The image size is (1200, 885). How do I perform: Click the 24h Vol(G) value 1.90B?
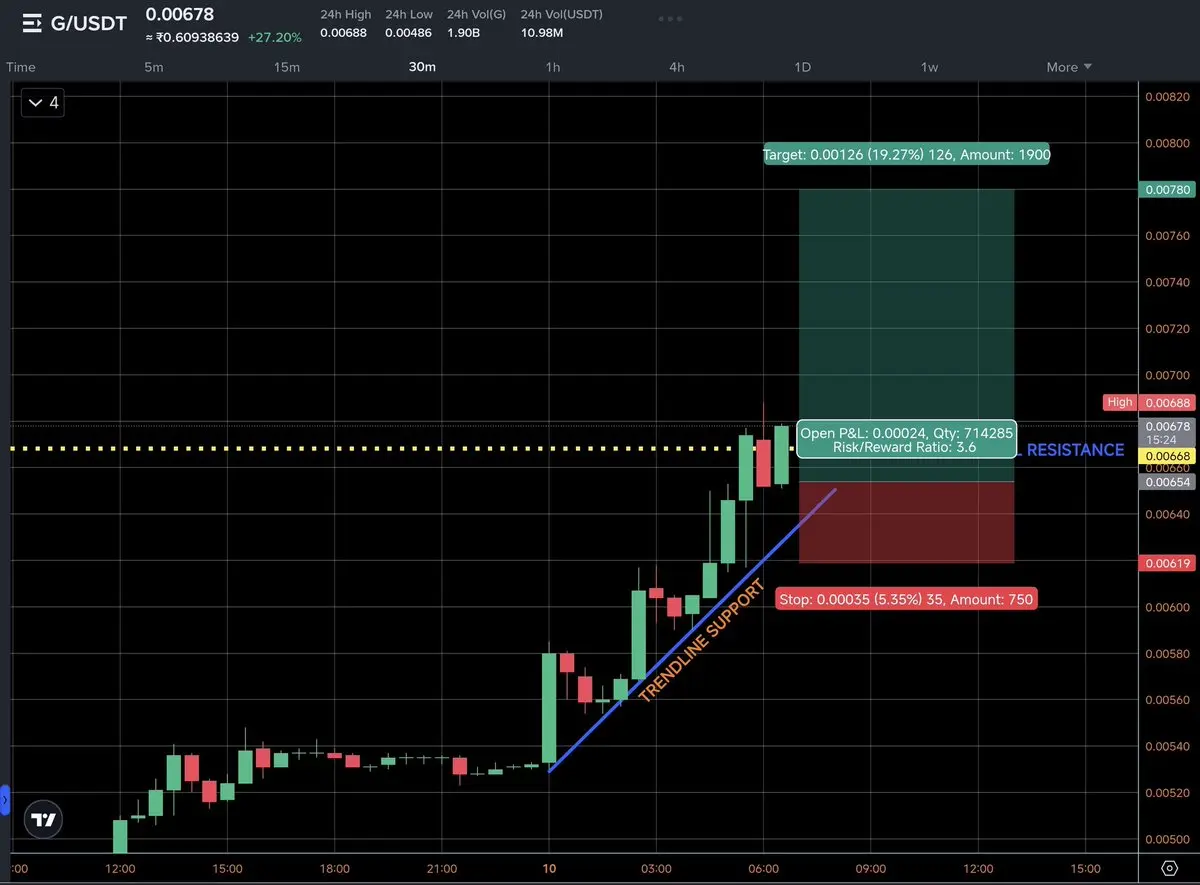(x=464, y=33)
